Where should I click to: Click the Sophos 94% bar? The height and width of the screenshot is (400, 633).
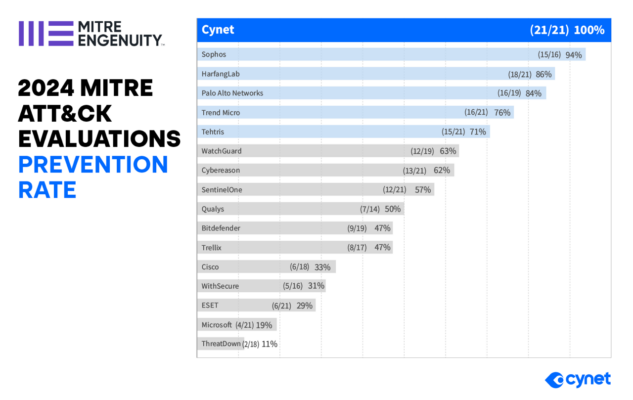point(391,54)
